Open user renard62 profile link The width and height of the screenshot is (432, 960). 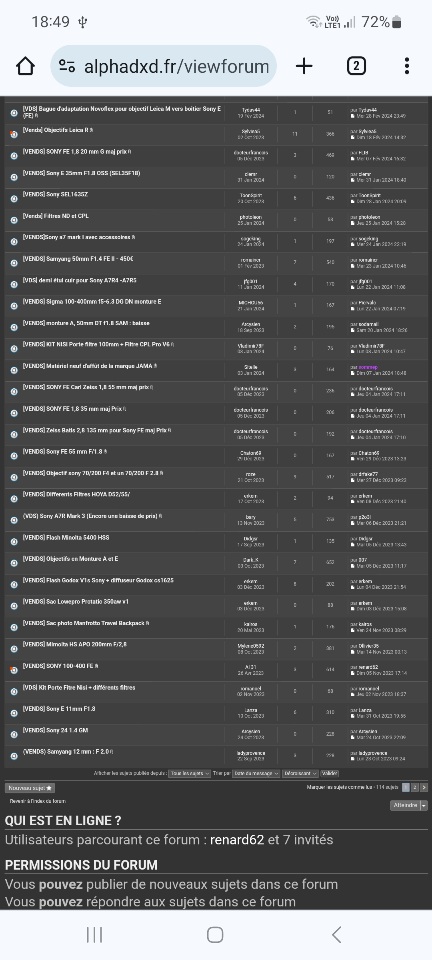tap(237, 840)
